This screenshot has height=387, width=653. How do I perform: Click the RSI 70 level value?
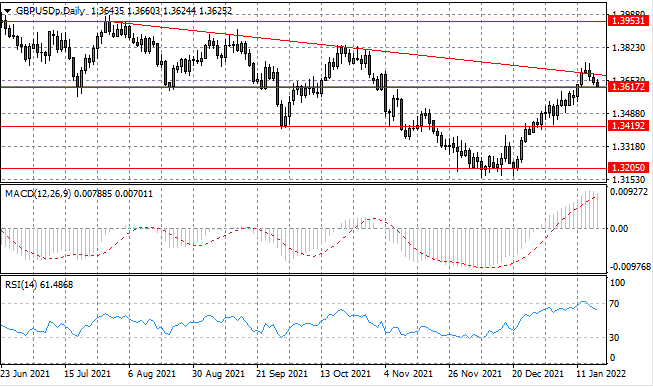pyautogui.click(x=614, y=304)
